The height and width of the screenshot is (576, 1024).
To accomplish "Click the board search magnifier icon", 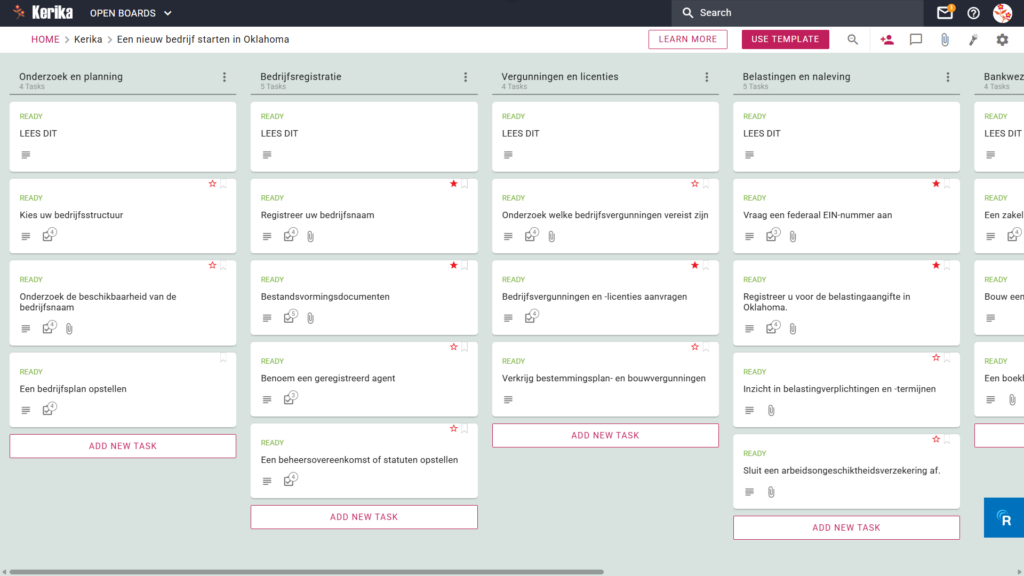I will (x=853, y=39).
